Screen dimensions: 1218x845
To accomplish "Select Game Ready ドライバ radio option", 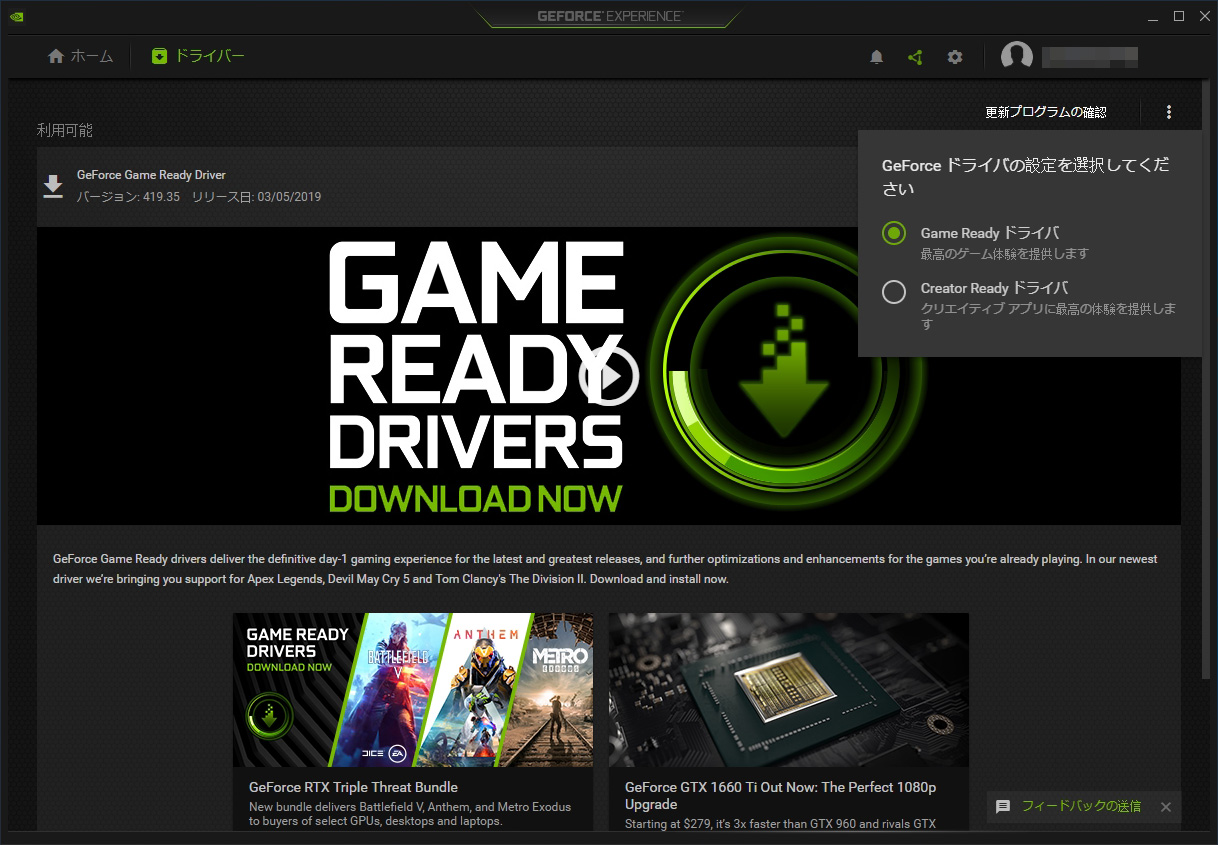I will pyautogui.click(x=894, y=233).
